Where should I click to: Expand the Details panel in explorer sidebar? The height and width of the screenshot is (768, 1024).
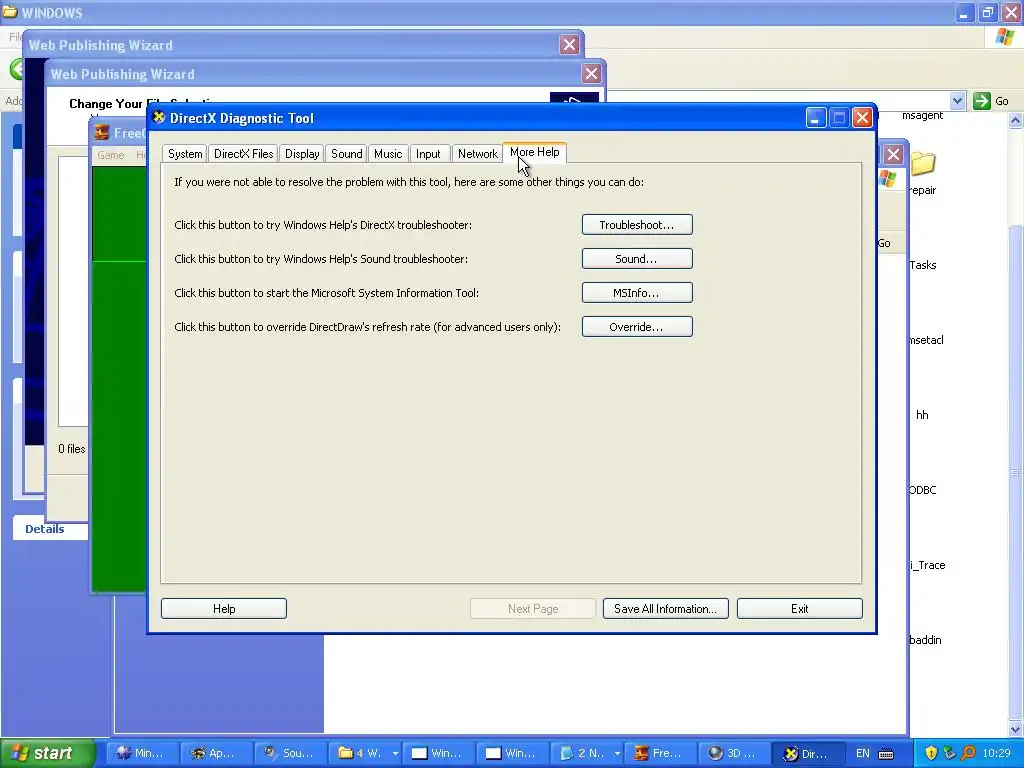pyautogui.click(x=44, y=529)
